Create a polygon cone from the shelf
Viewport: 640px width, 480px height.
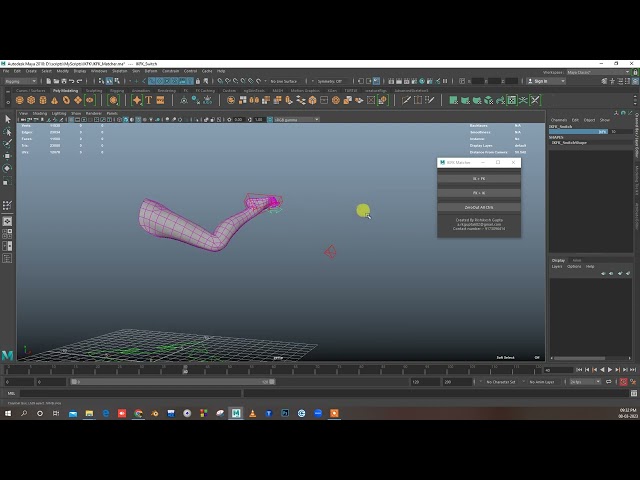pos(54,100)
